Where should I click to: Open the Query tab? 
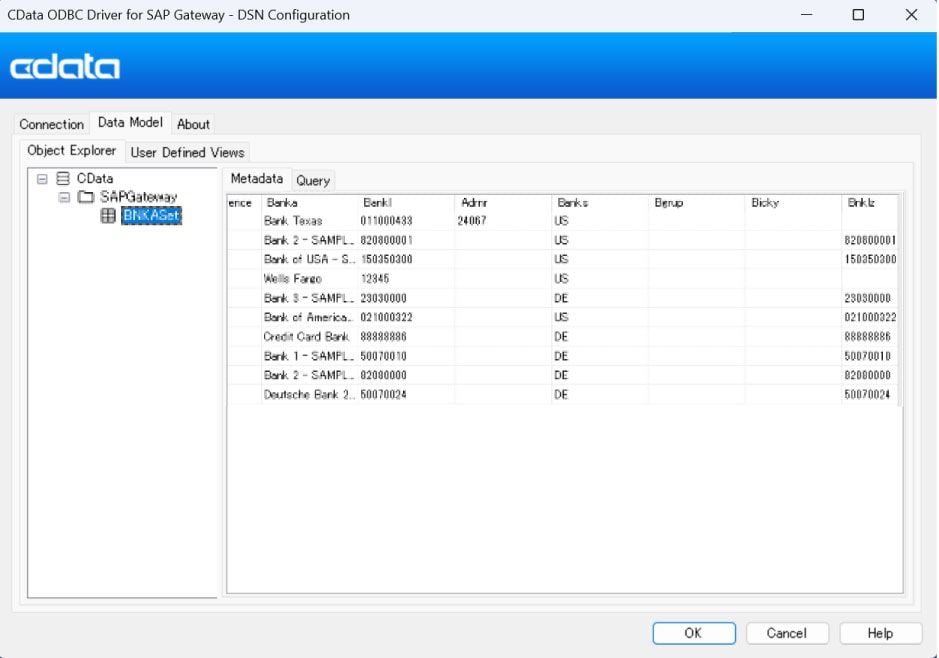coord(313,180)
